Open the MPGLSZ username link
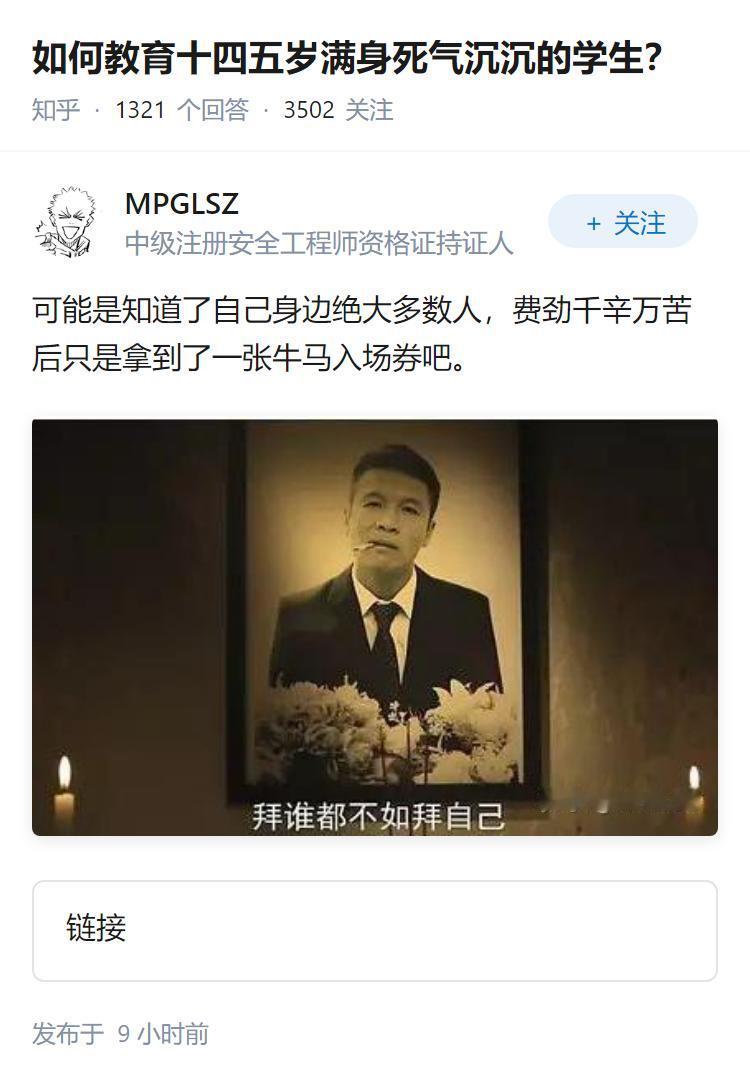This screenshot has height=1084, width=750. (x=182, y=203)
